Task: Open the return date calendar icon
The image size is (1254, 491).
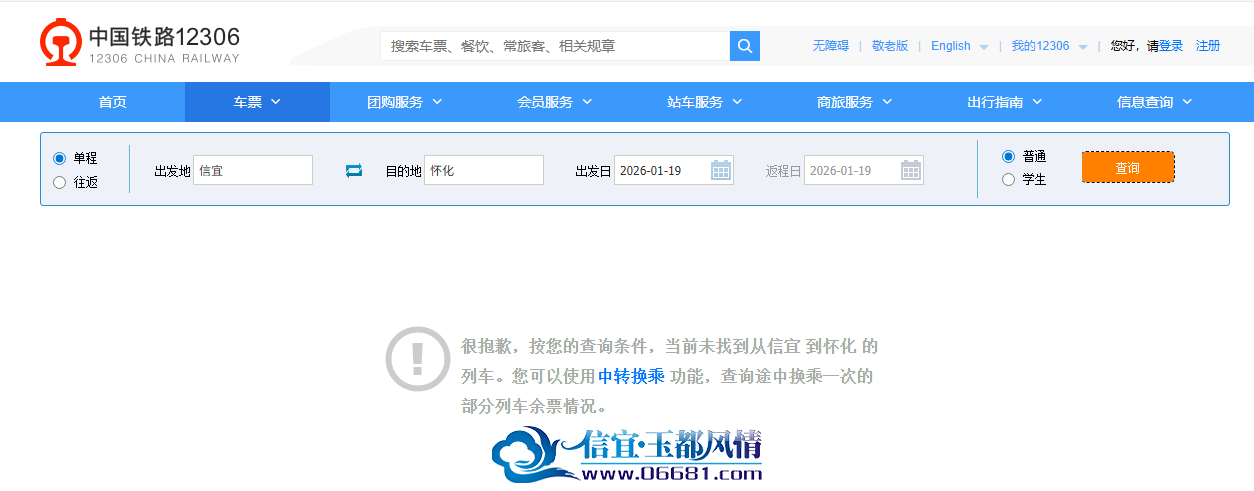Action: click(x=911, y=170)
